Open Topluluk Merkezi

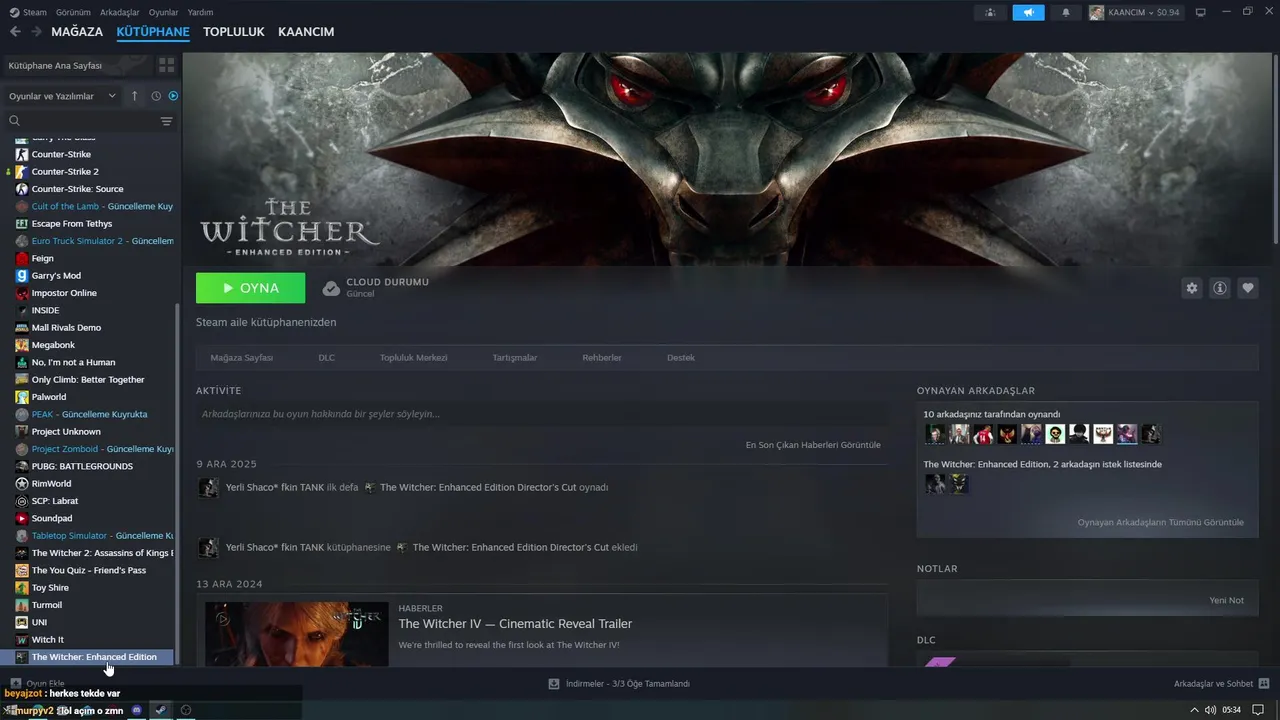point(413,358)
